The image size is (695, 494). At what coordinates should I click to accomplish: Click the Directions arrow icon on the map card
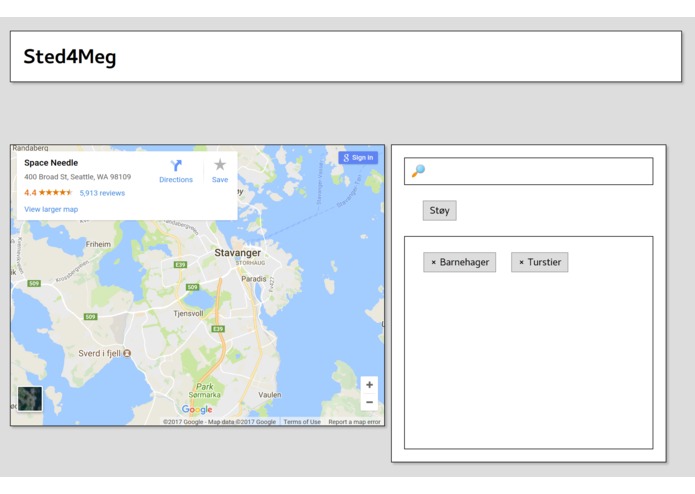[x=176, y=166]
